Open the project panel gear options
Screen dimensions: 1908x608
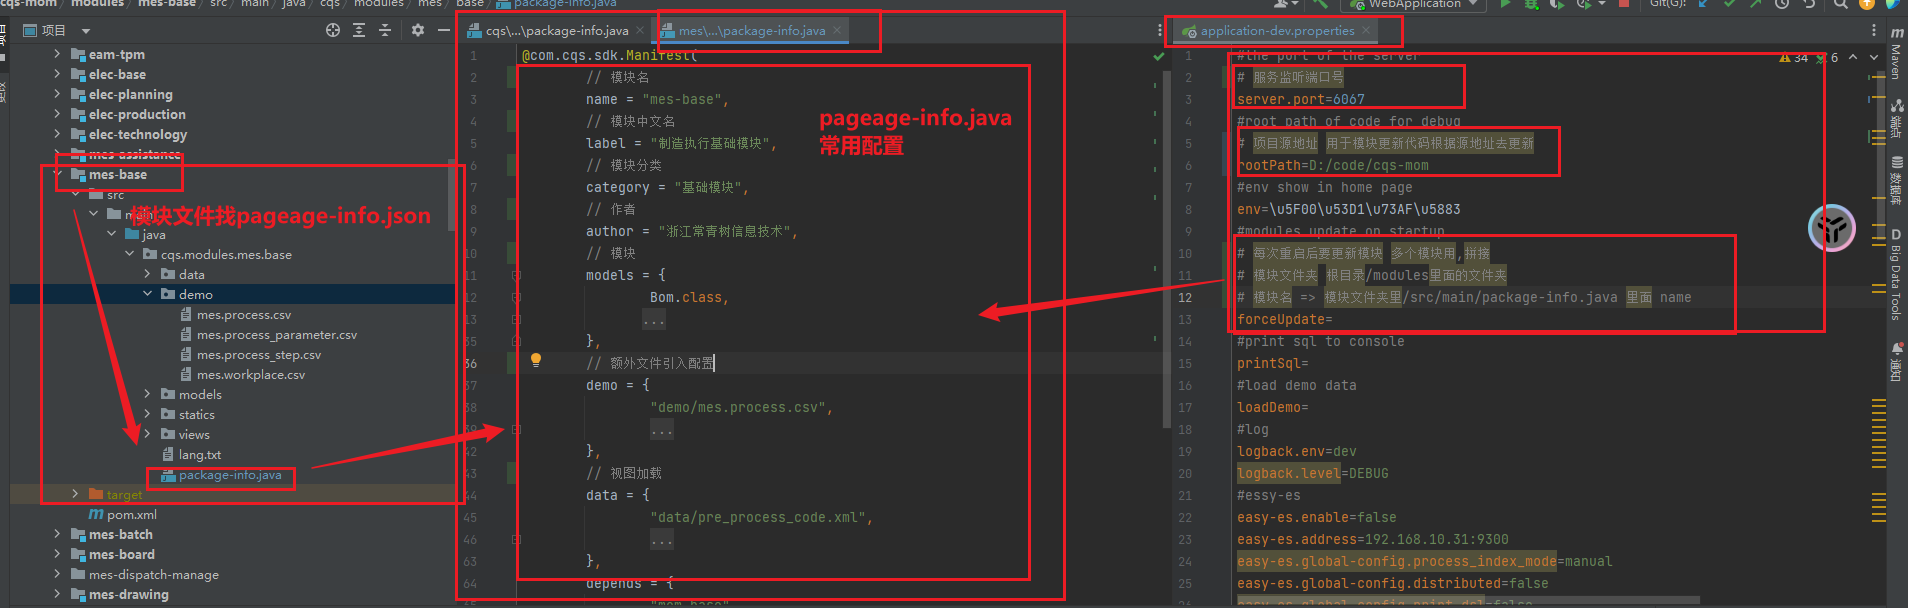pyautogui.click(x=418, y=31)
